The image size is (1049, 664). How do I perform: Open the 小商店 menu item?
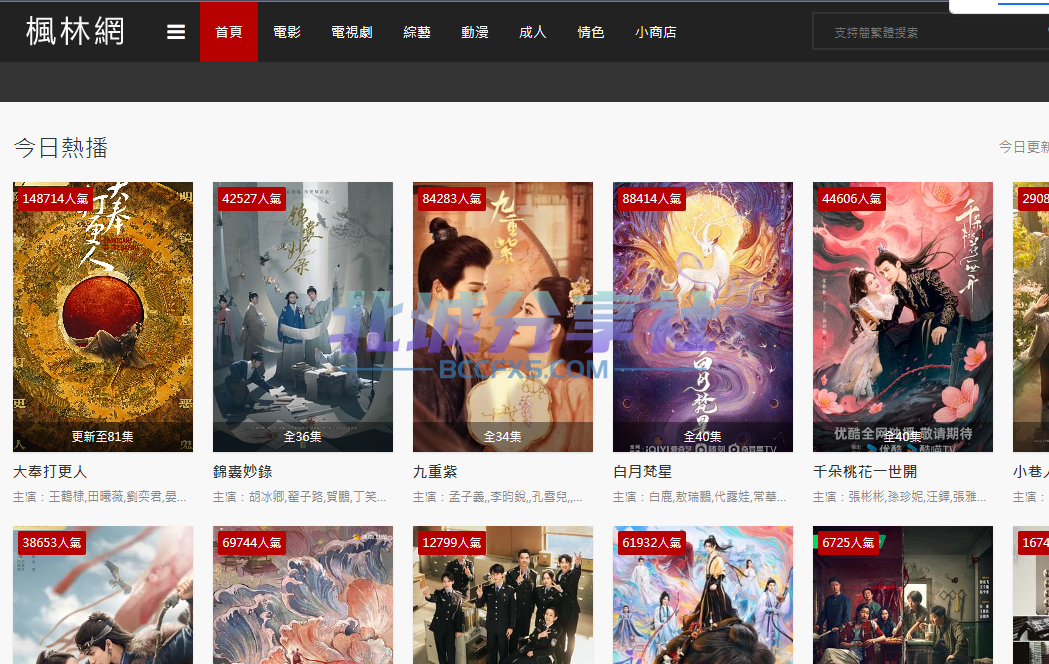[656, 32]
